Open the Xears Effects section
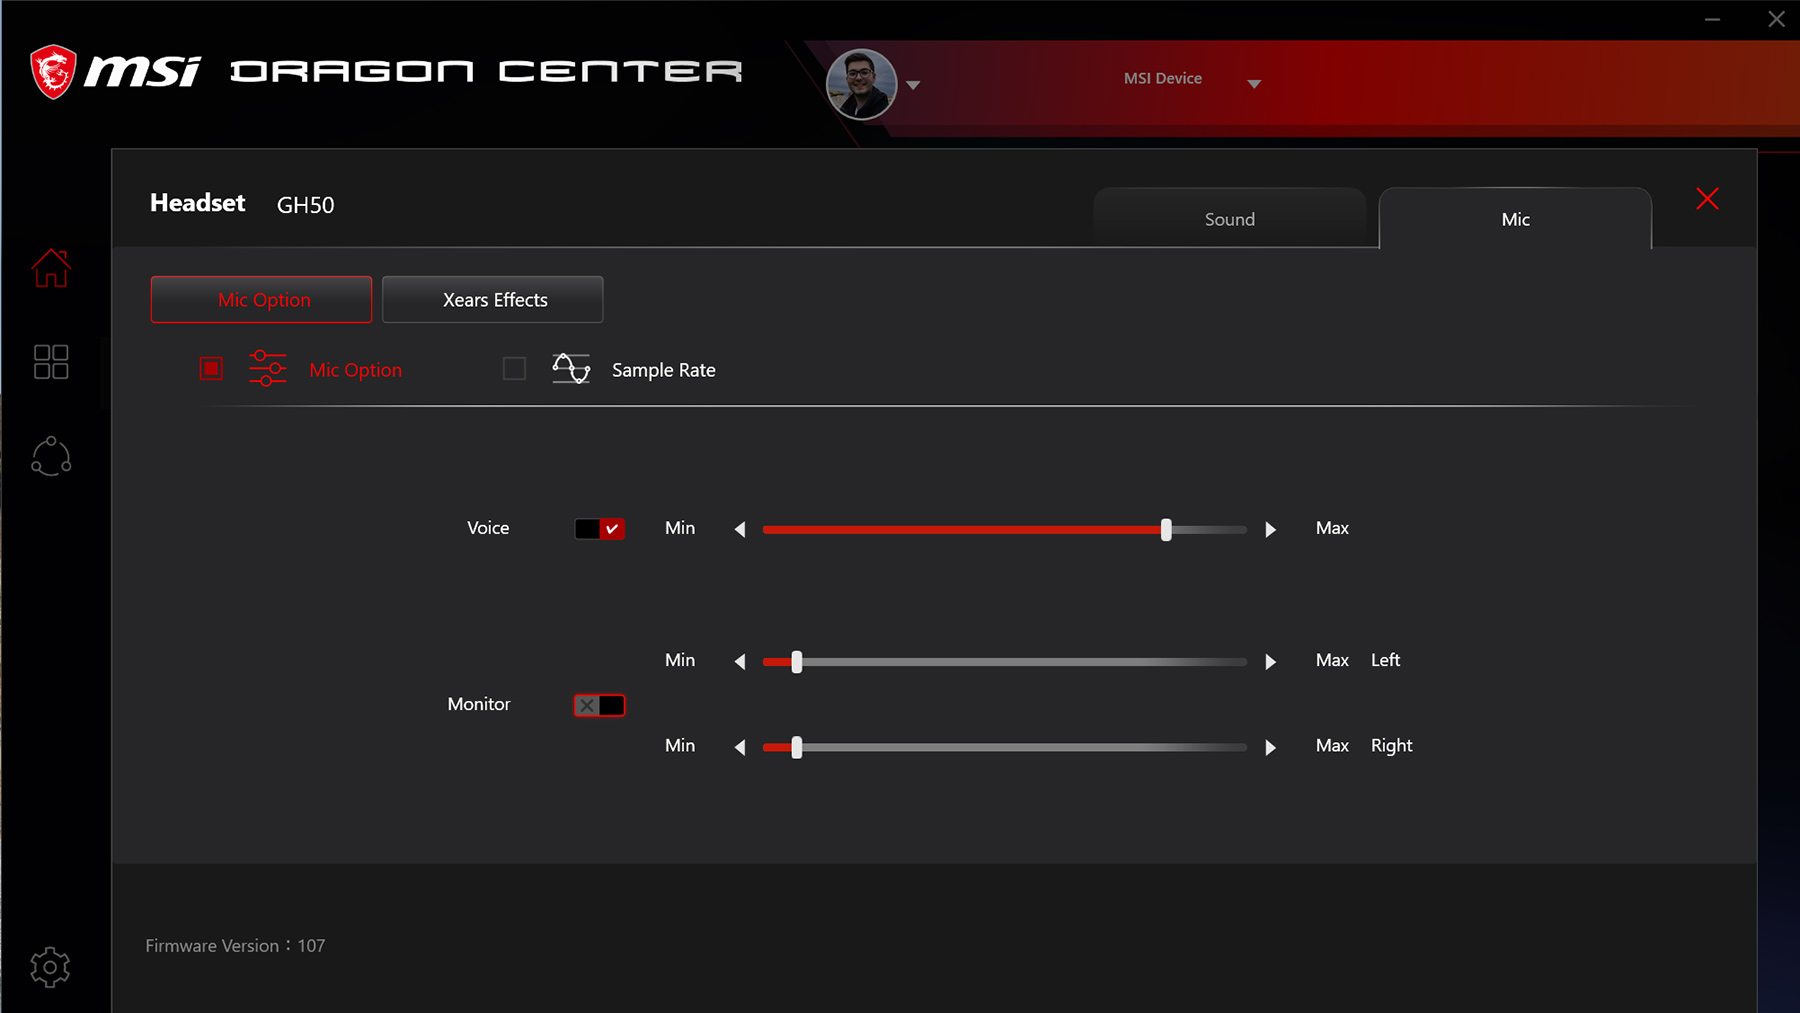1800x1013 pixels. click(493, 299)
